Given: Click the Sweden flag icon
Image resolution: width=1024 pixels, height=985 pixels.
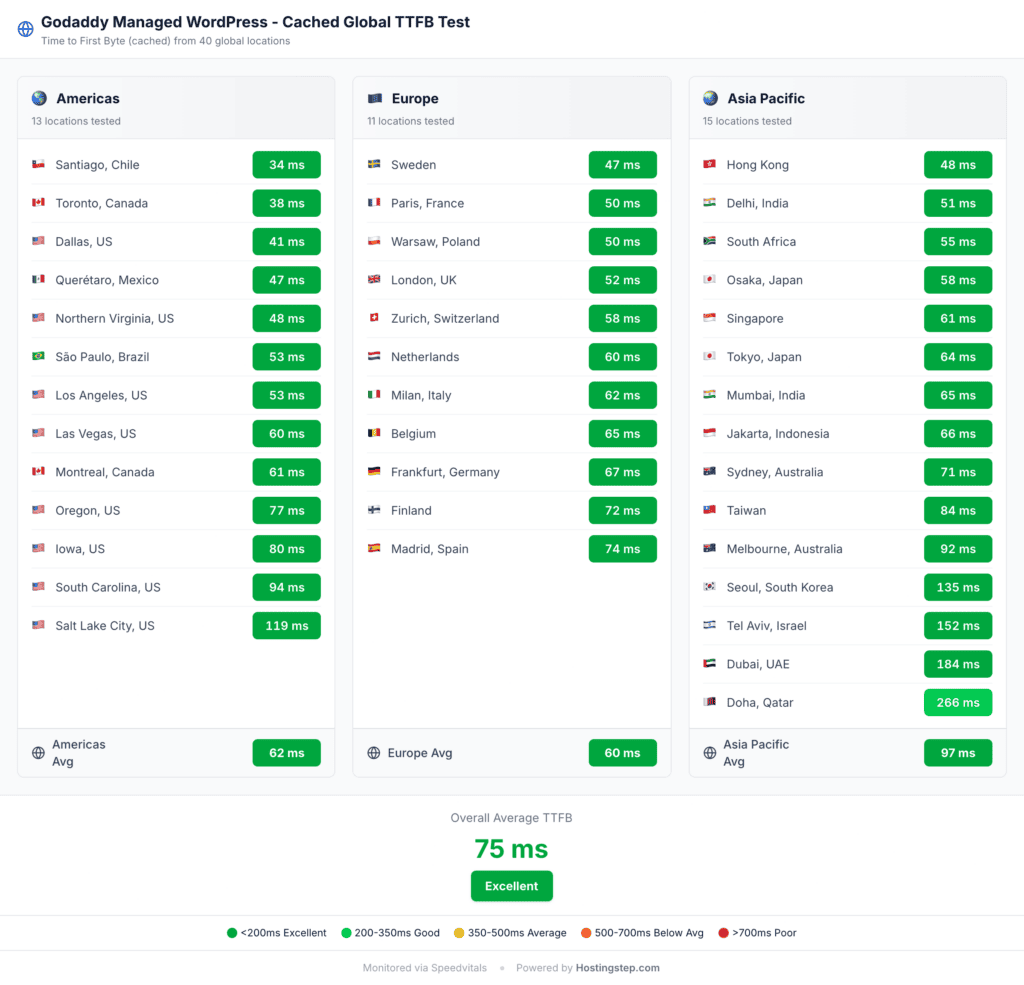Looking at the screenshot, I should click(x=374, y=164).
